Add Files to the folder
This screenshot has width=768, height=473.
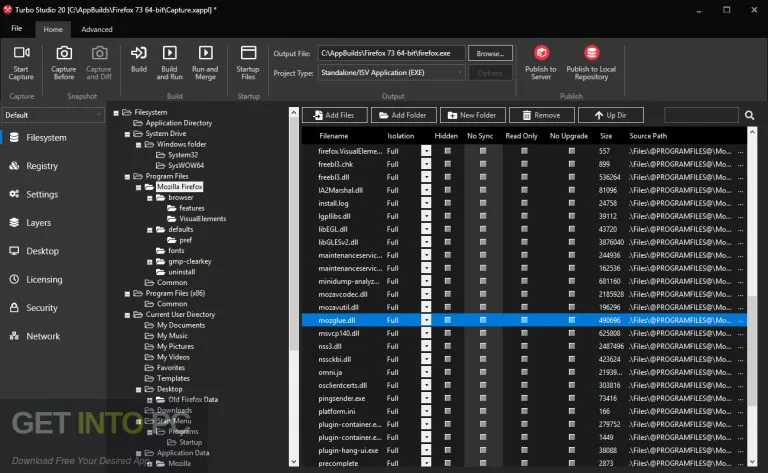pos(335,115)
